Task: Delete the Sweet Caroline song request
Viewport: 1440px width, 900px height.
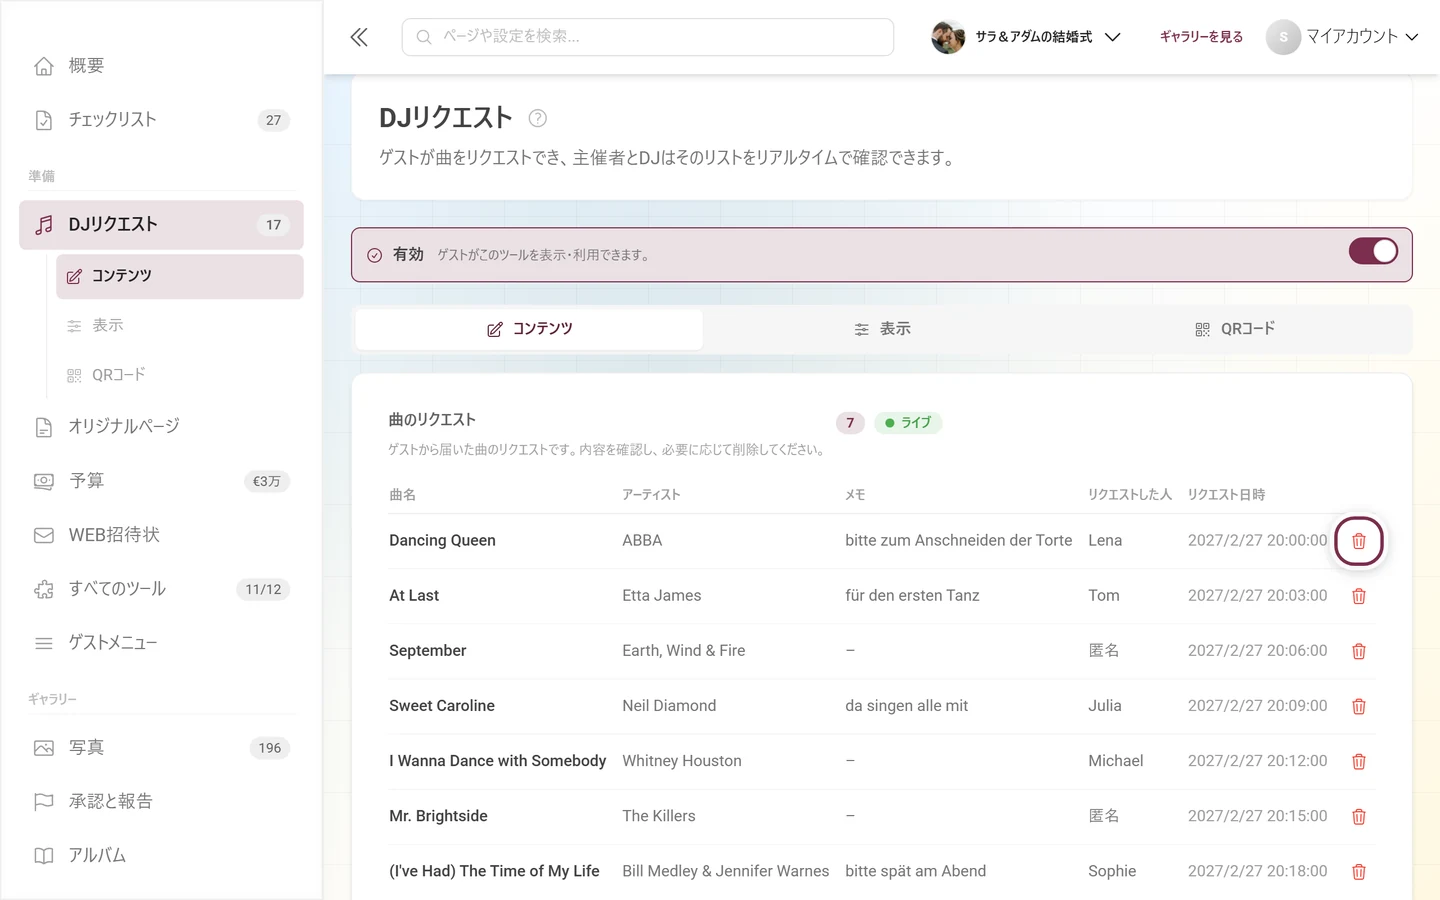Action: tap(1358, 706)
